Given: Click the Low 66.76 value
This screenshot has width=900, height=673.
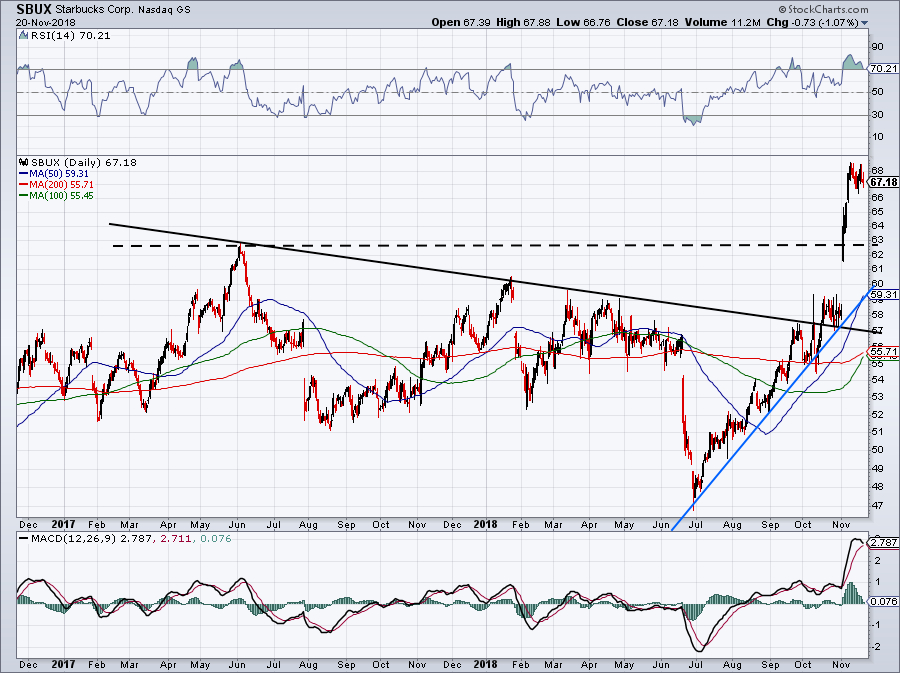Looking at the screenshot, I should click(x=583, y=22).
